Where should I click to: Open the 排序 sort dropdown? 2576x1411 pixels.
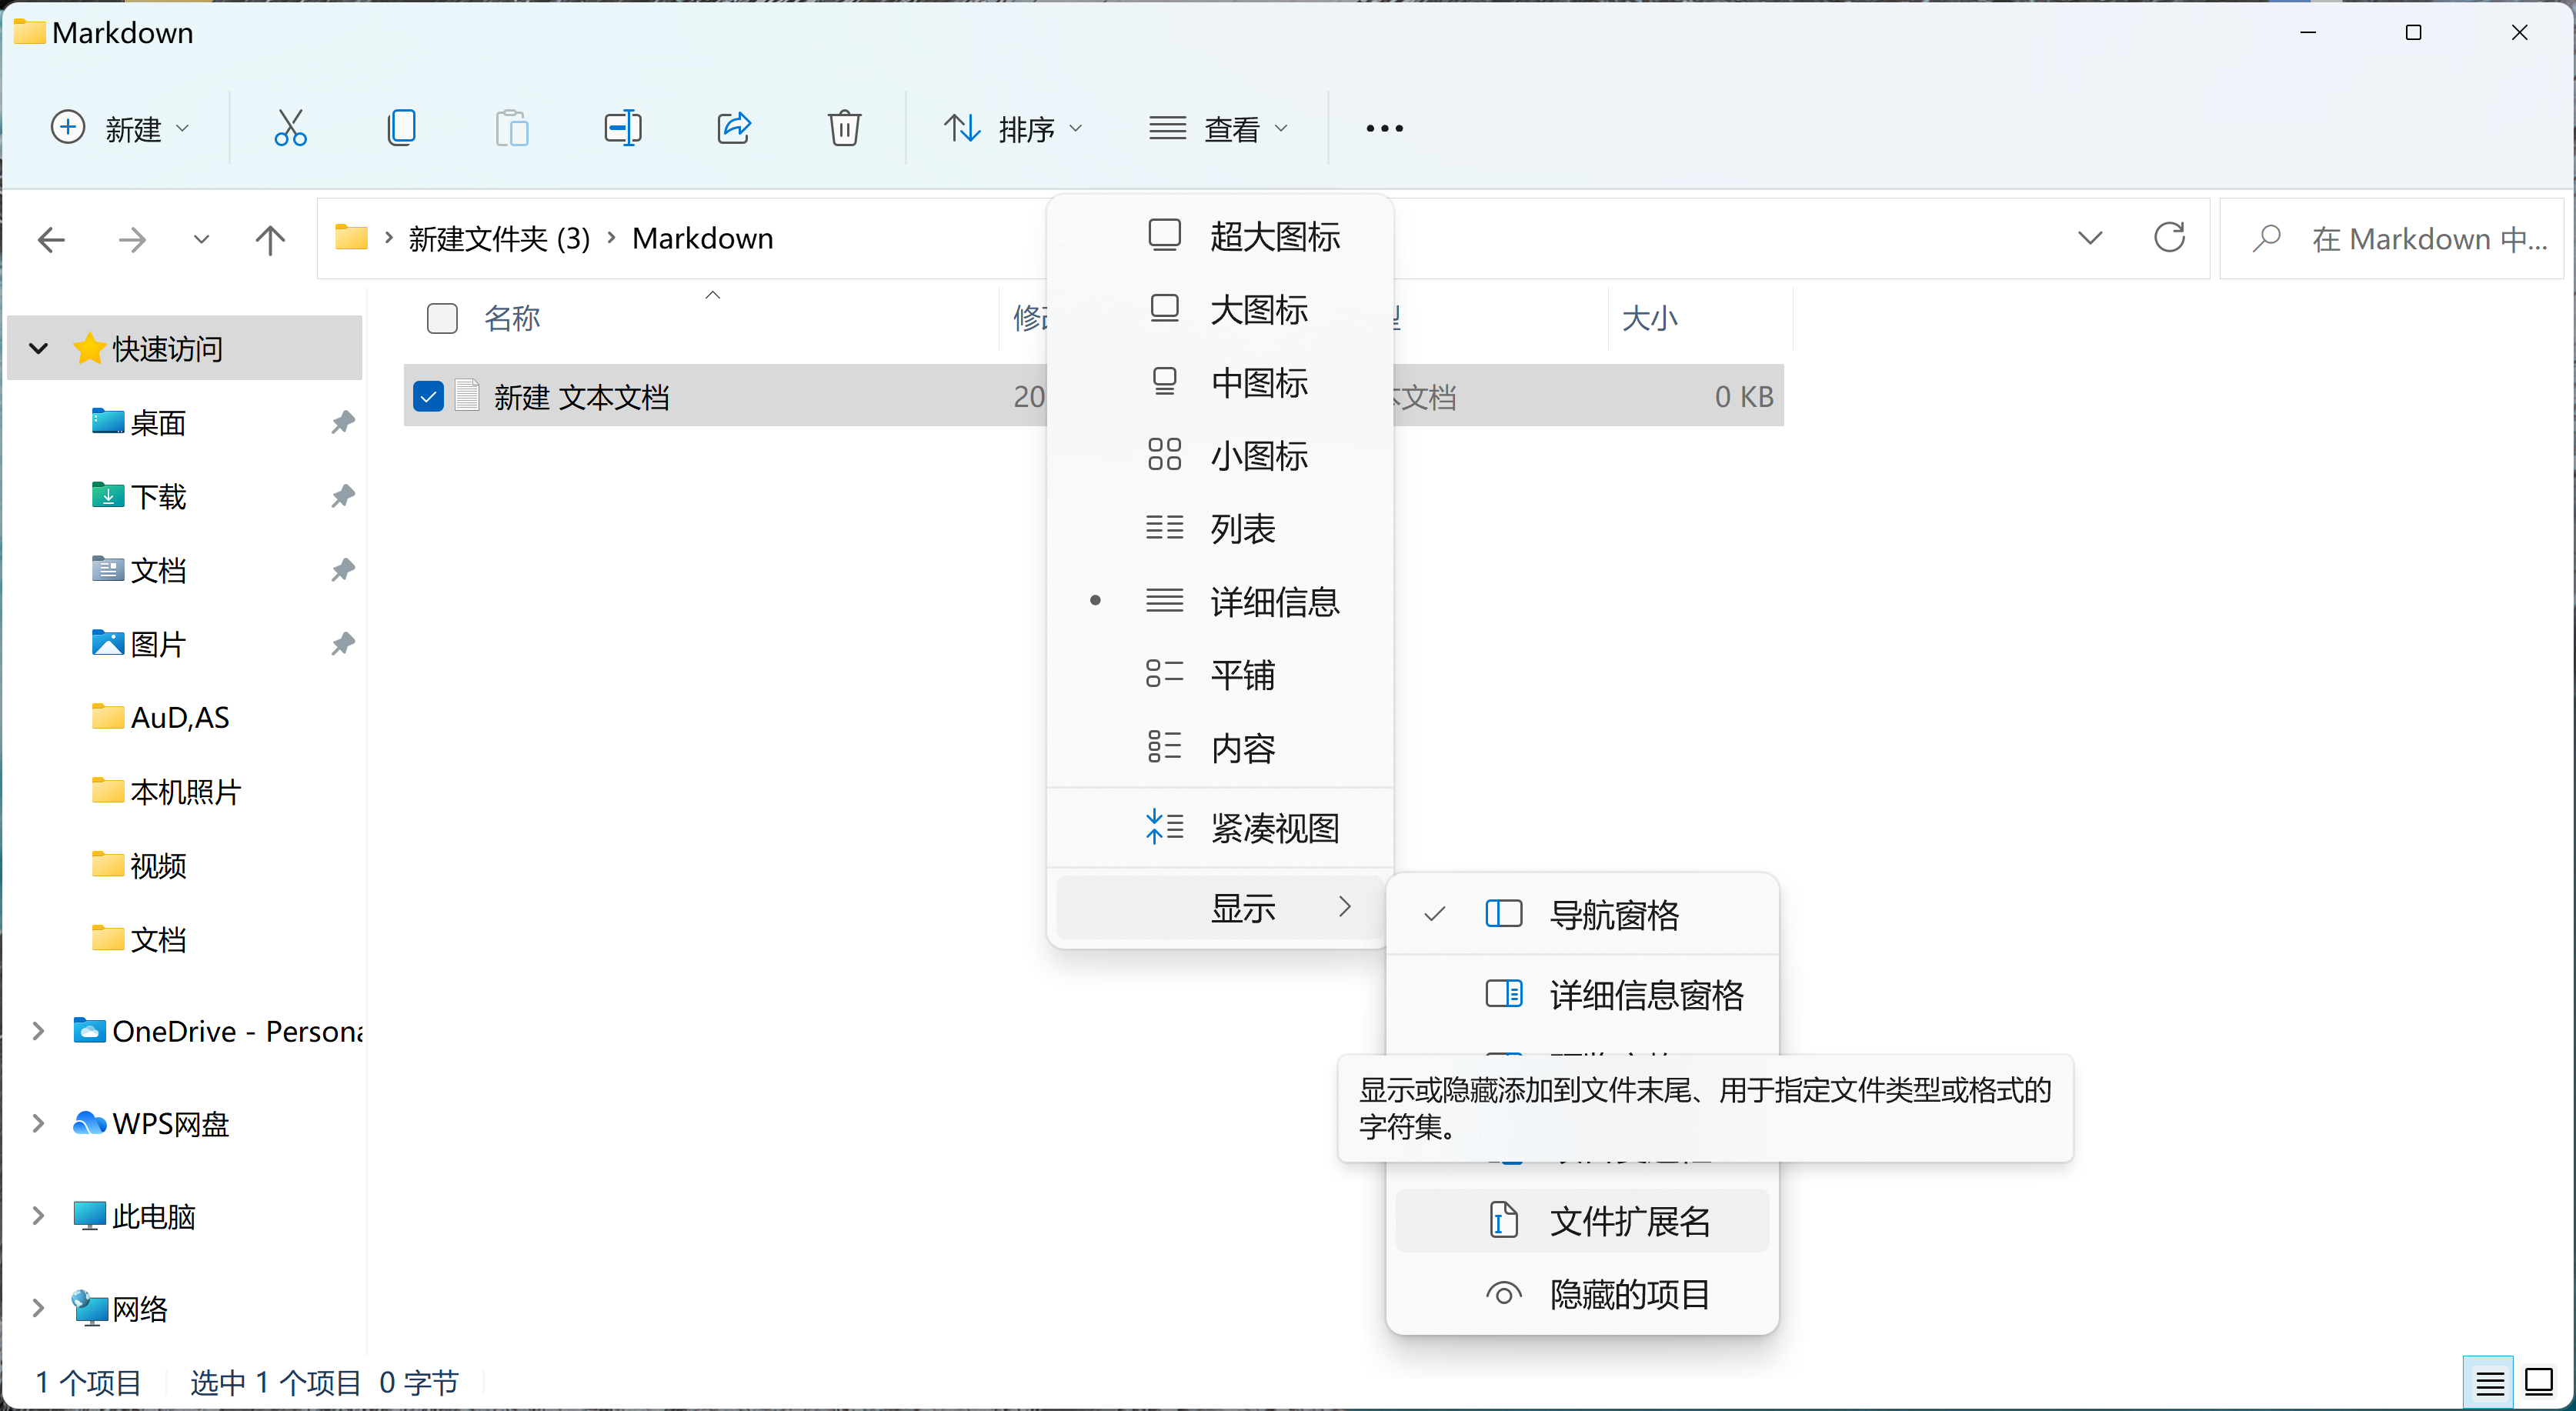pyautogui.click(x=1013, y=127)
